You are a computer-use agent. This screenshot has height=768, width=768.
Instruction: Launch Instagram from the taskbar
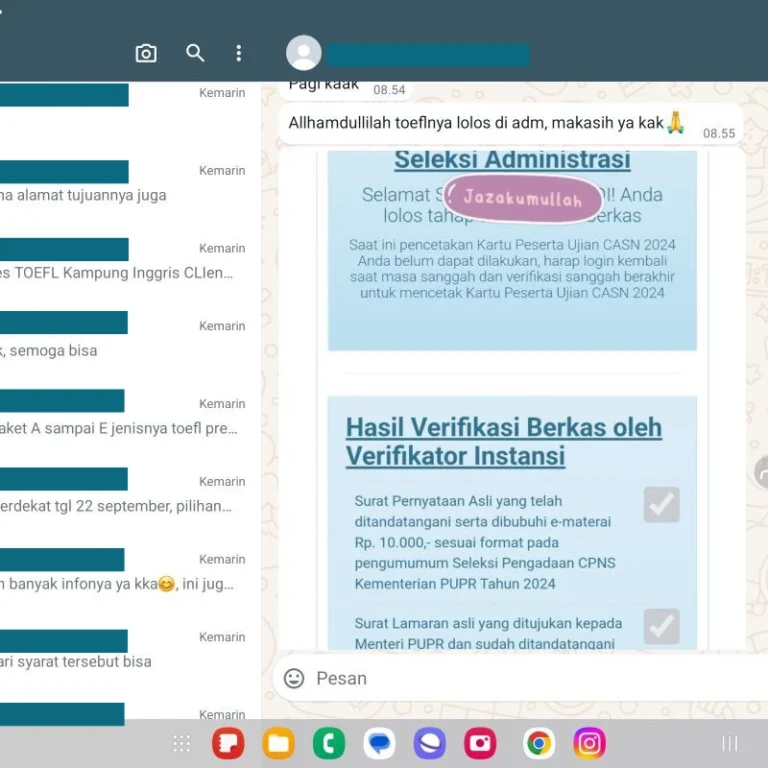coord(590,743)
